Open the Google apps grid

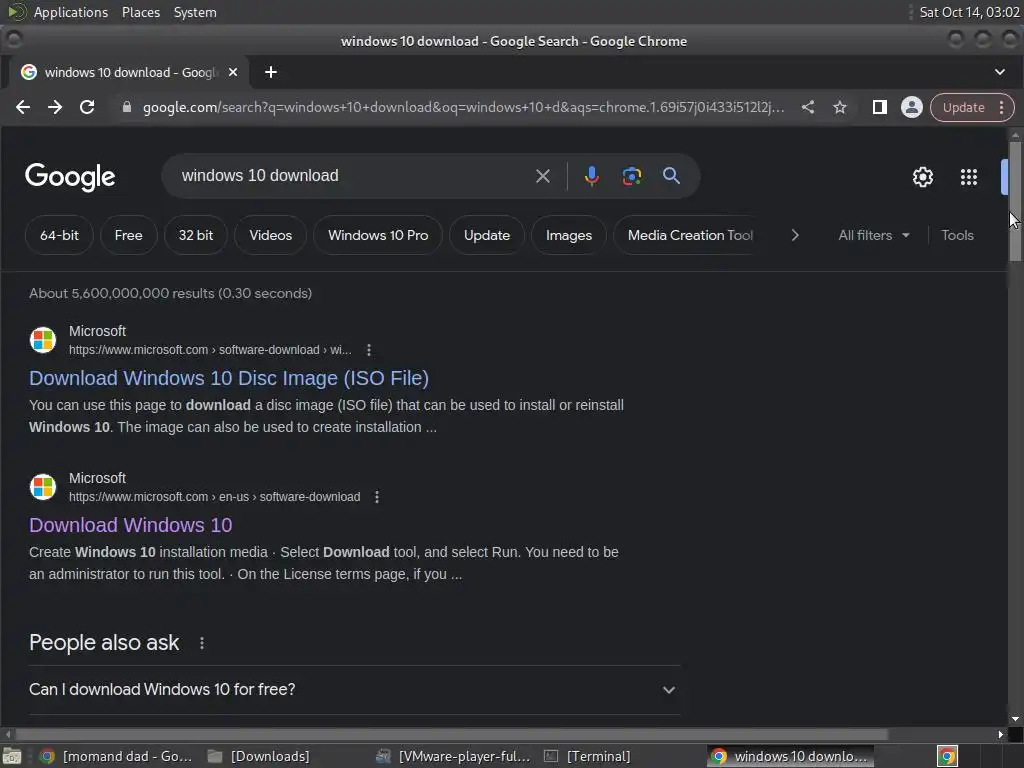point(968,177)
